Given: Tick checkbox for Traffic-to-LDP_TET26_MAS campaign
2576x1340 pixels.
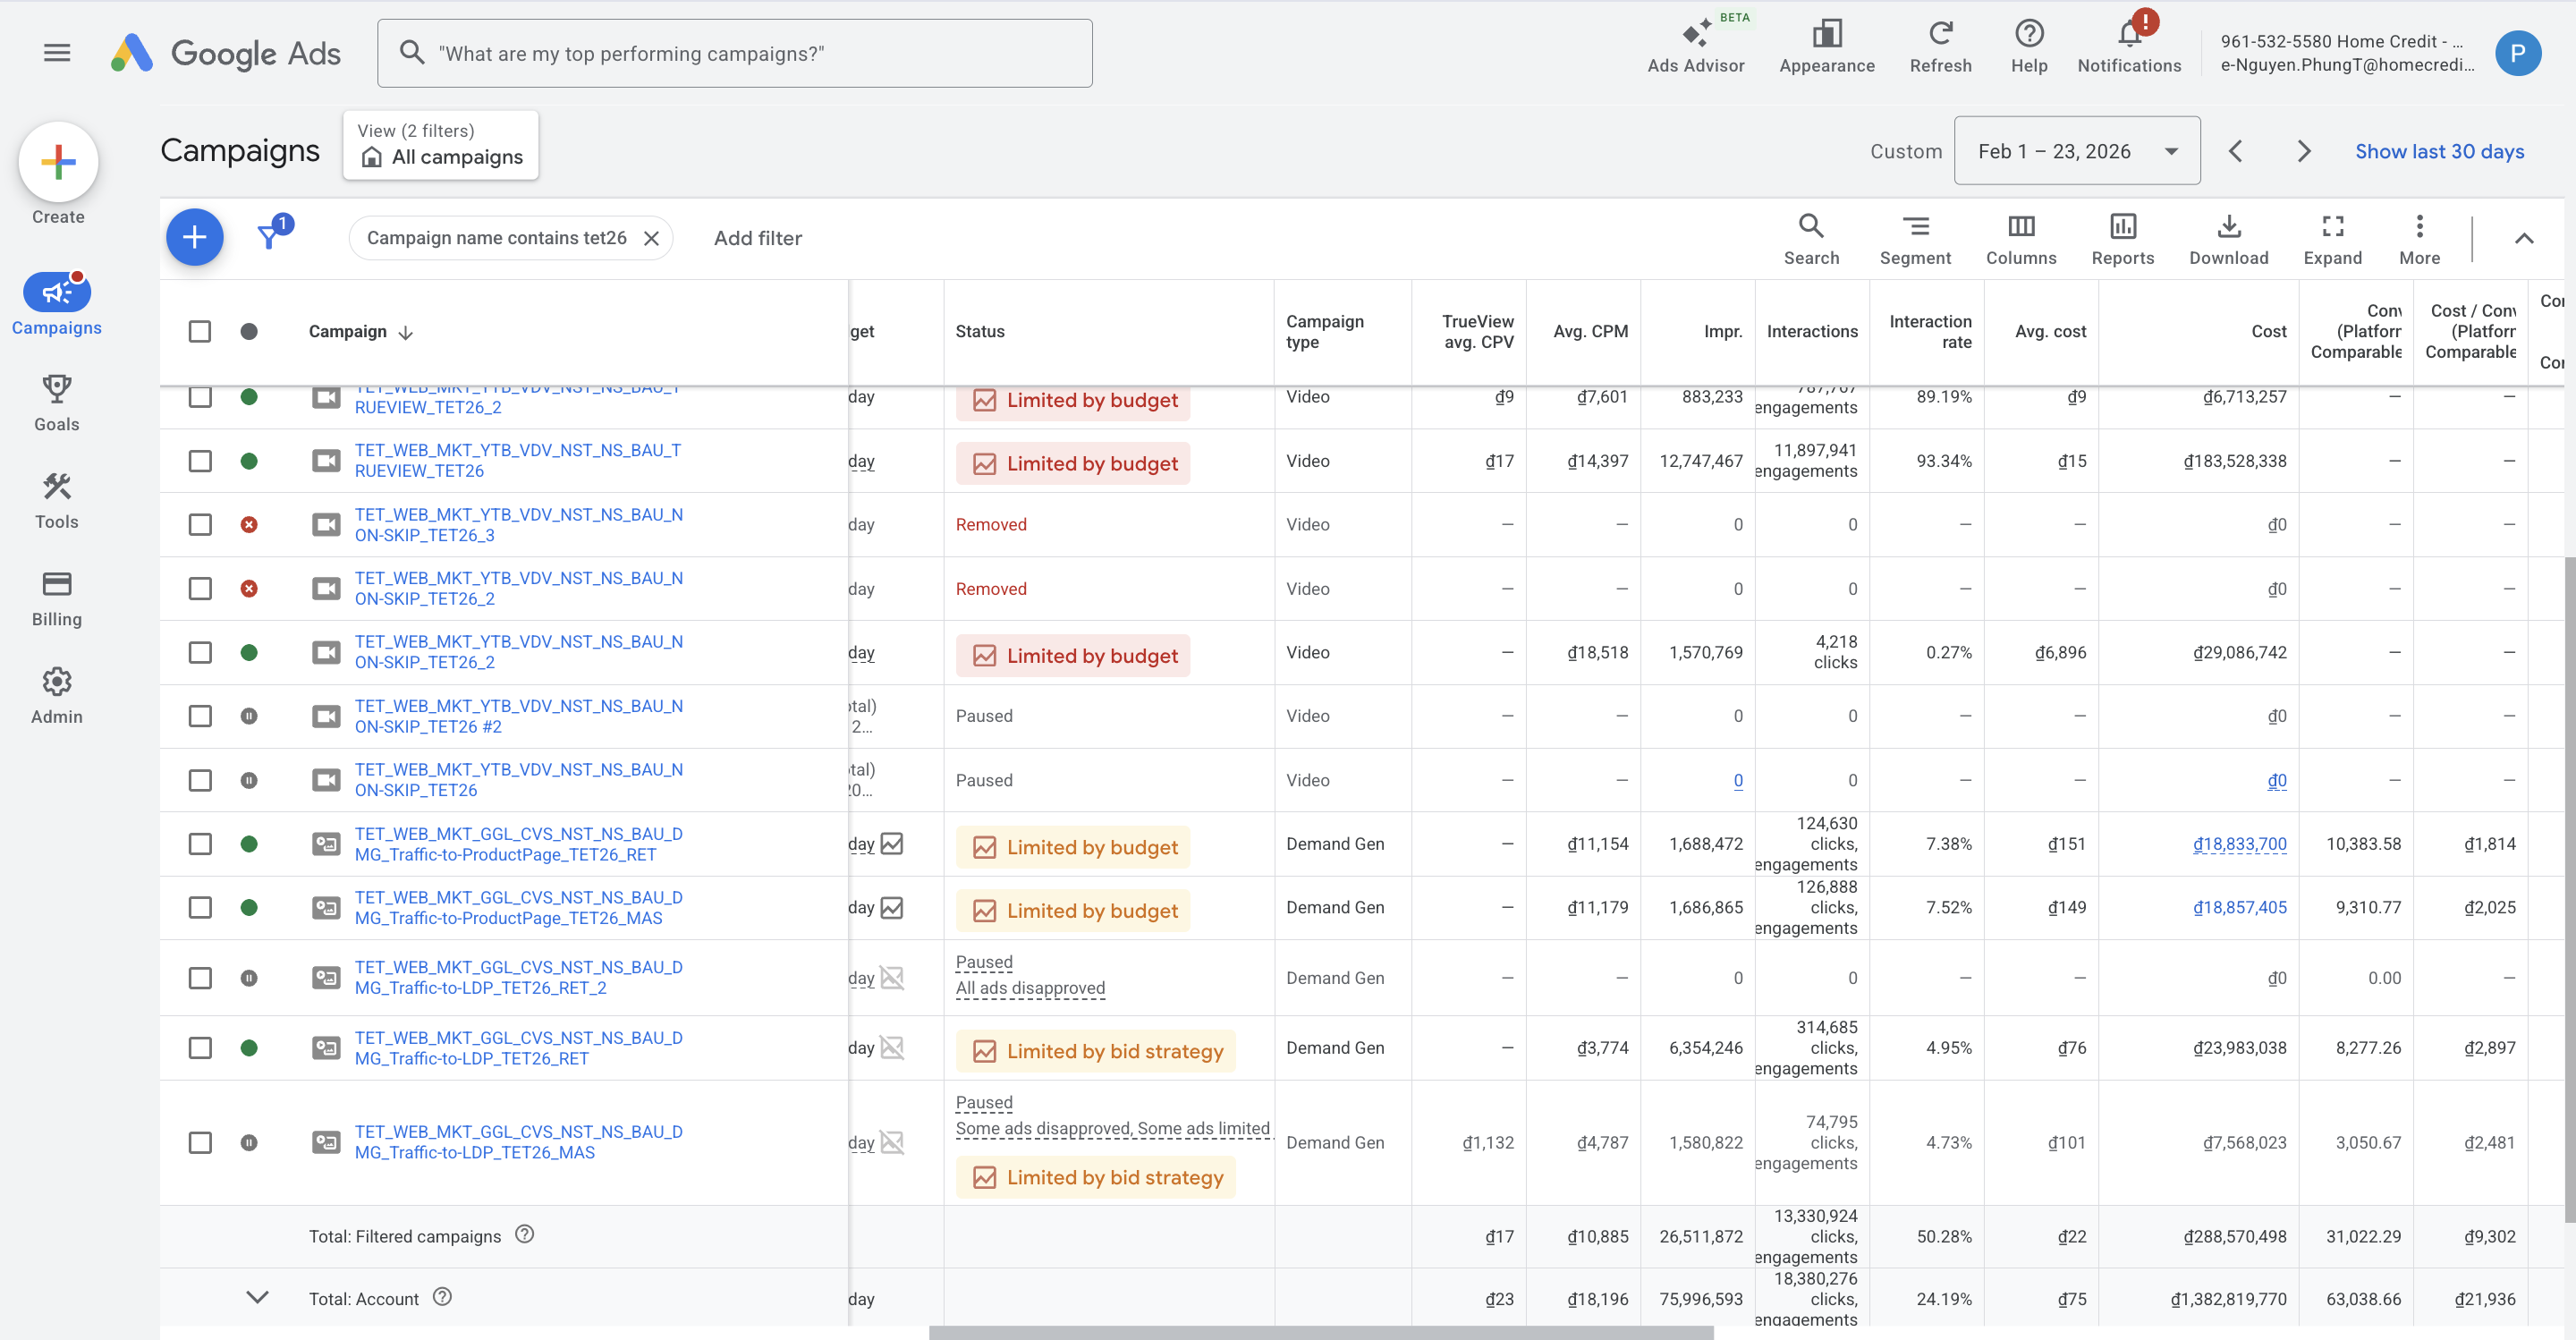Looking at the screenshot, I should [200, 1142].
